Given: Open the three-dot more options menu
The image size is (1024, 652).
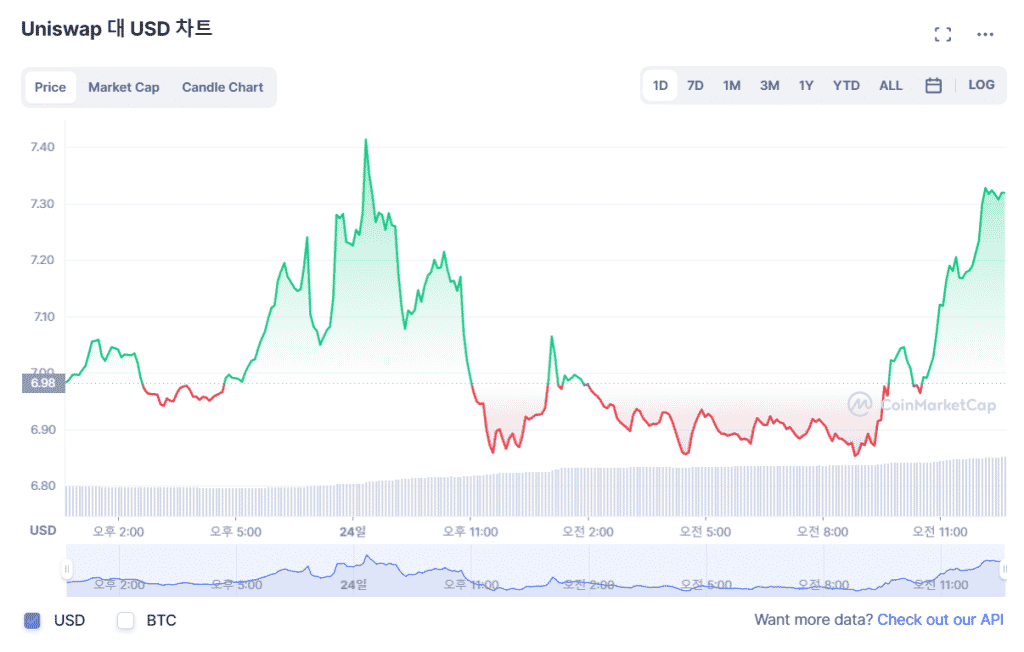Looking at the screenshot, I should [x=985, y=34].
